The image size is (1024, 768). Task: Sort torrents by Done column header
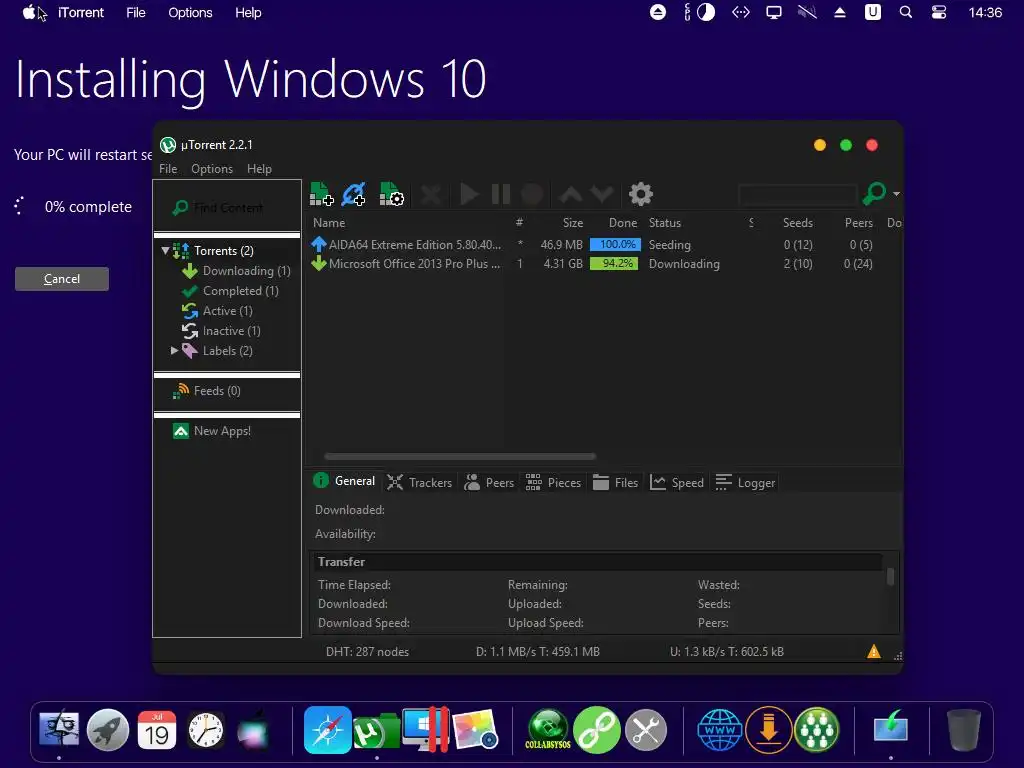(x=622, y=223)
